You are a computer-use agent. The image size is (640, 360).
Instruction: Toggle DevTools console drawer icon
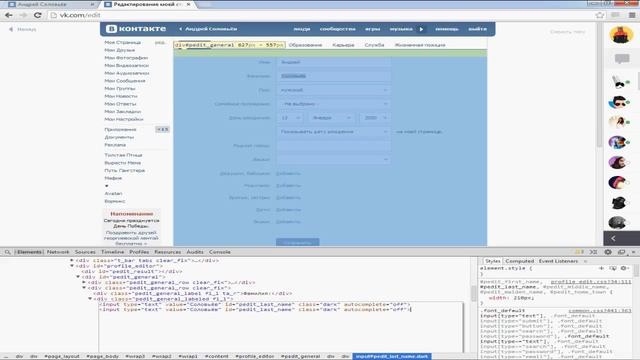tap(593, 252)
